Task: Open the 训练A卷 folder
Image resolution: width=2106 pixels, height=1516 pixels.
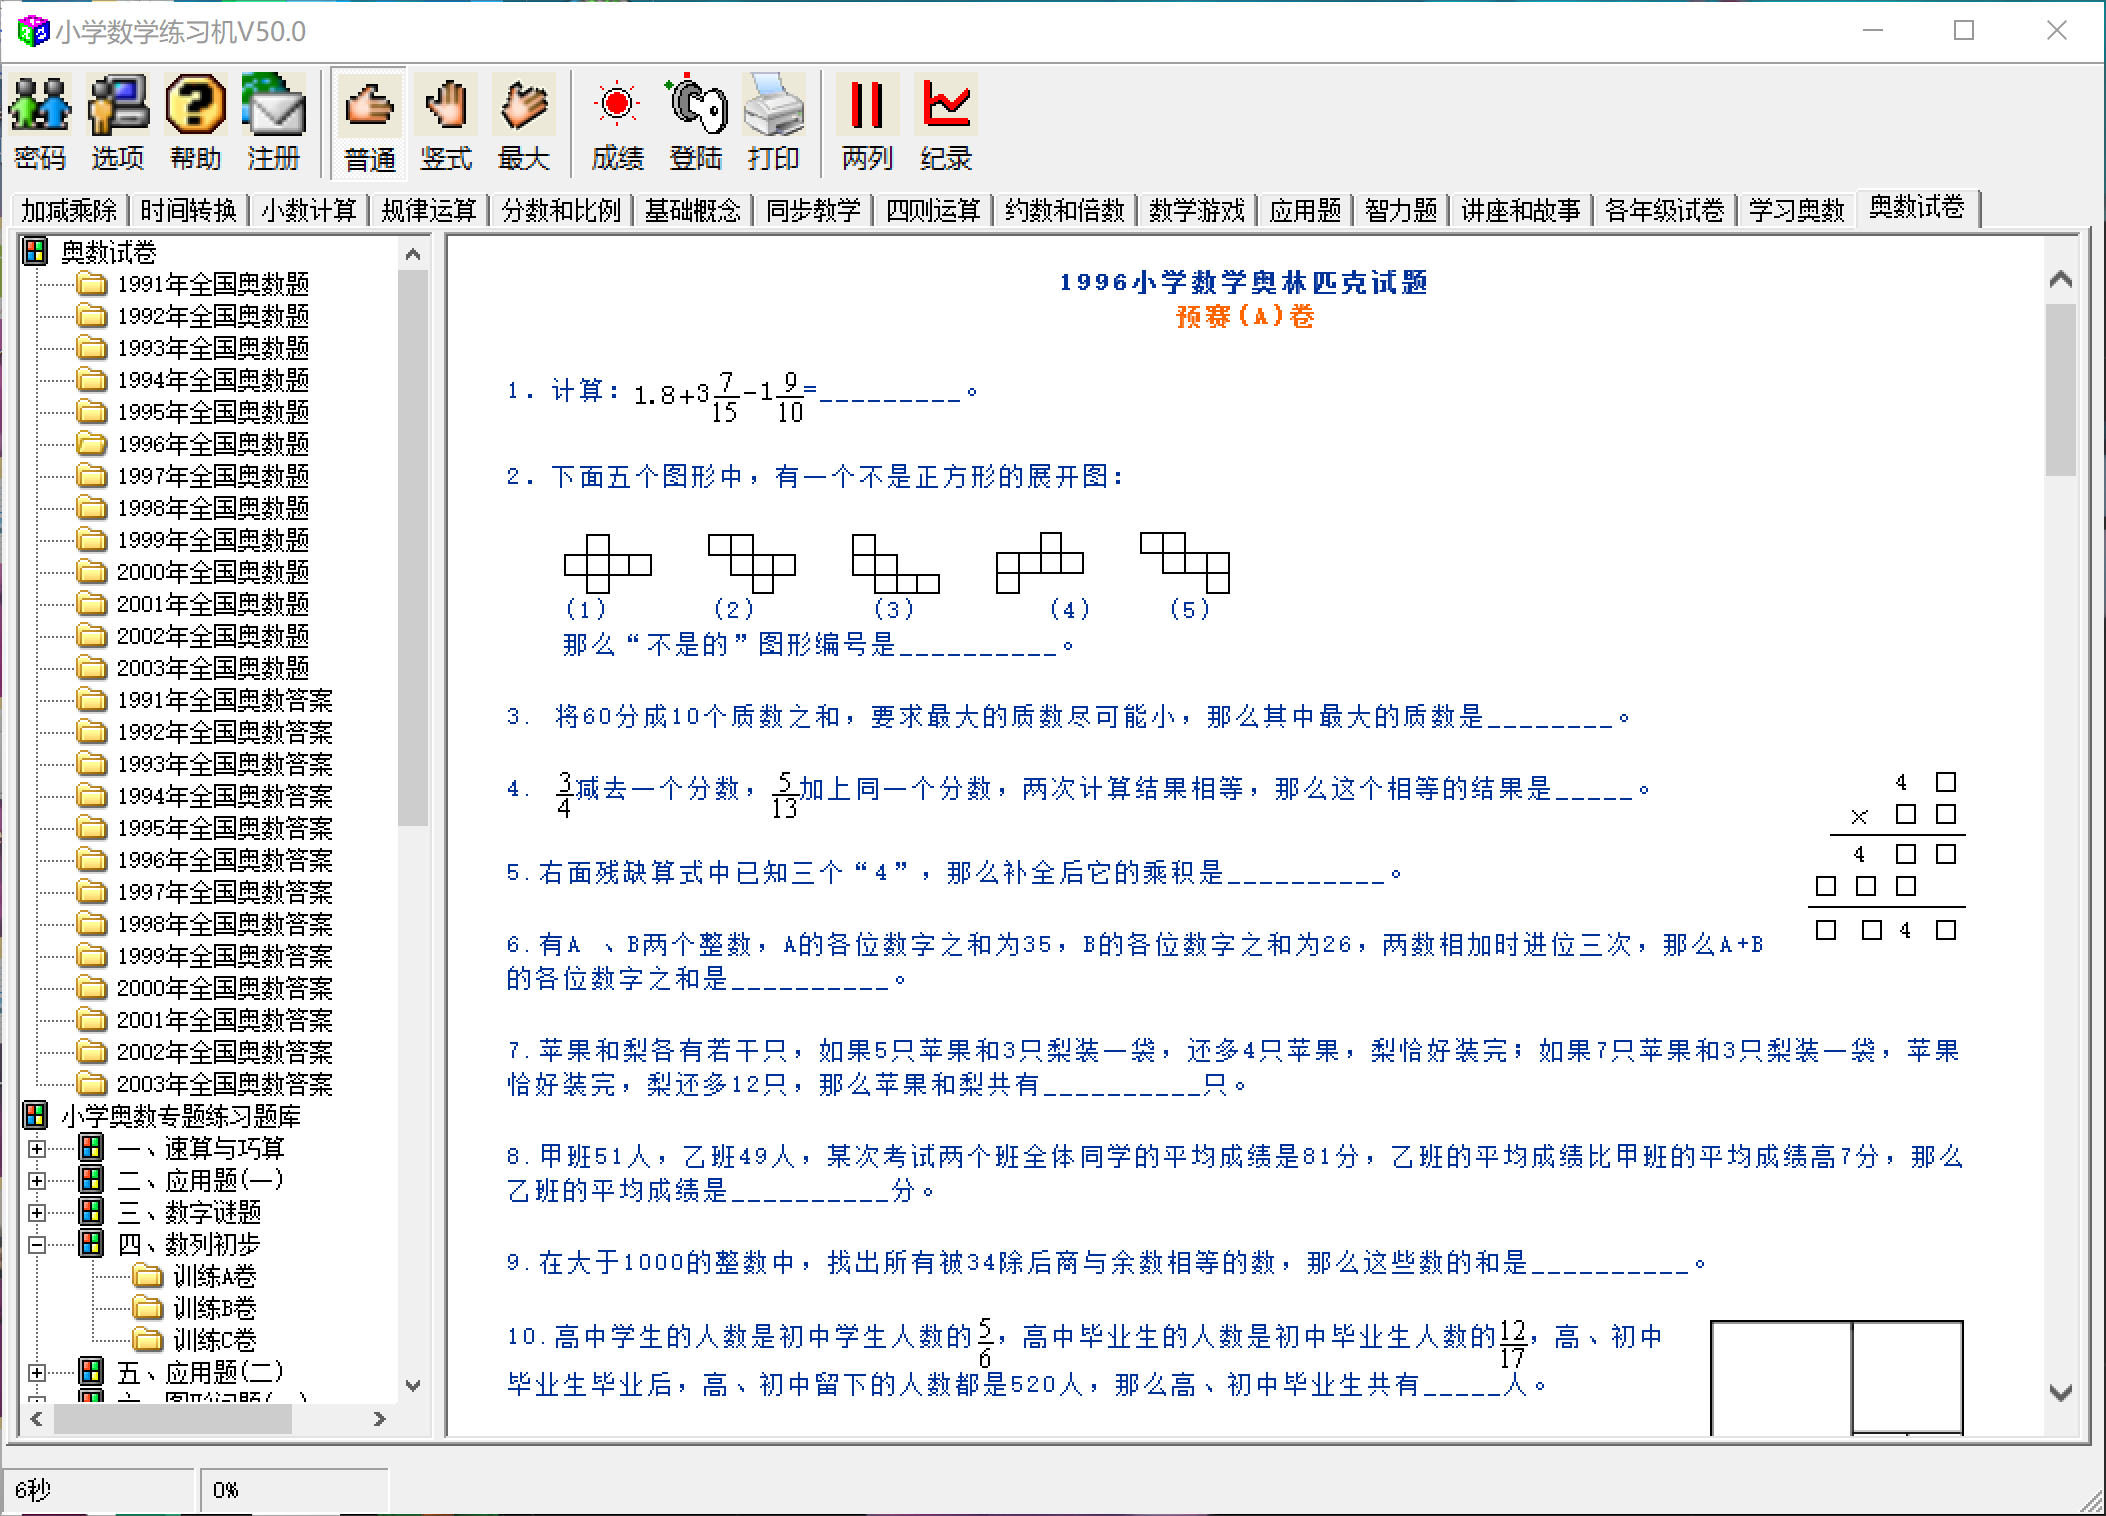Action: click(x=196, y=1275)
